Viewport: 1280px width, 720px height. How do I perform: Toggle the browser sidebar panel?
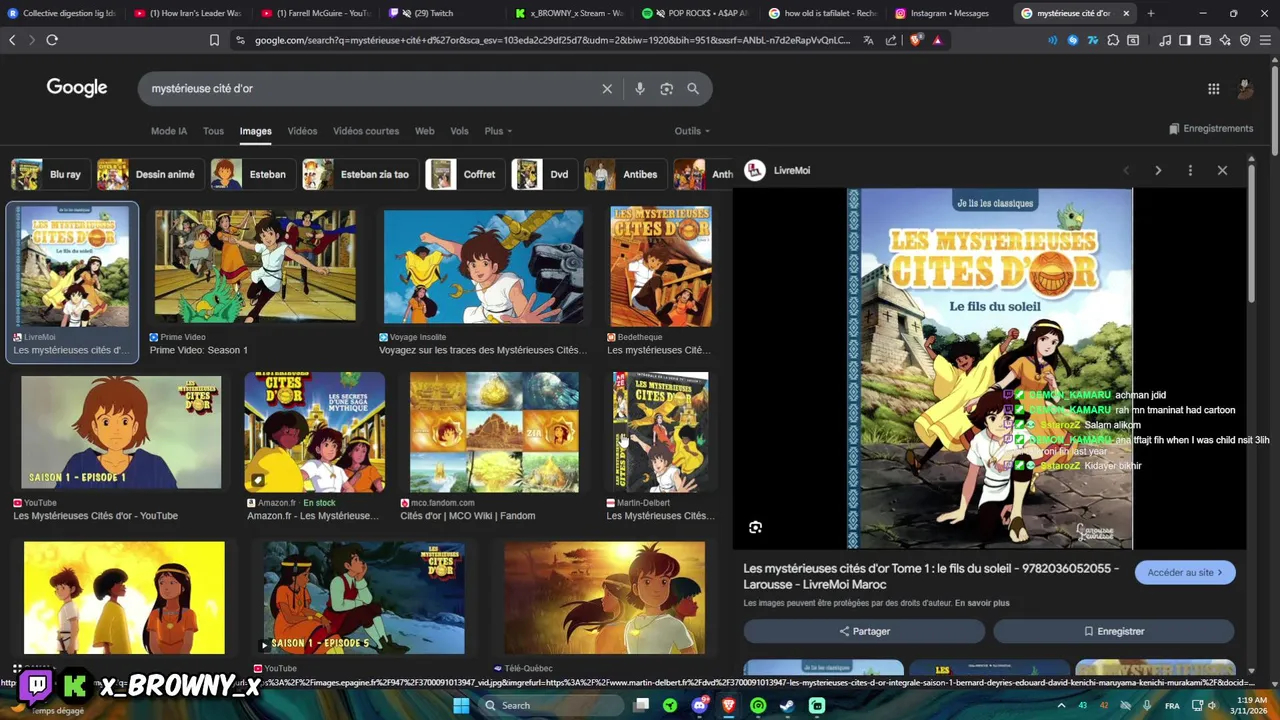[x=1185, y=40]
